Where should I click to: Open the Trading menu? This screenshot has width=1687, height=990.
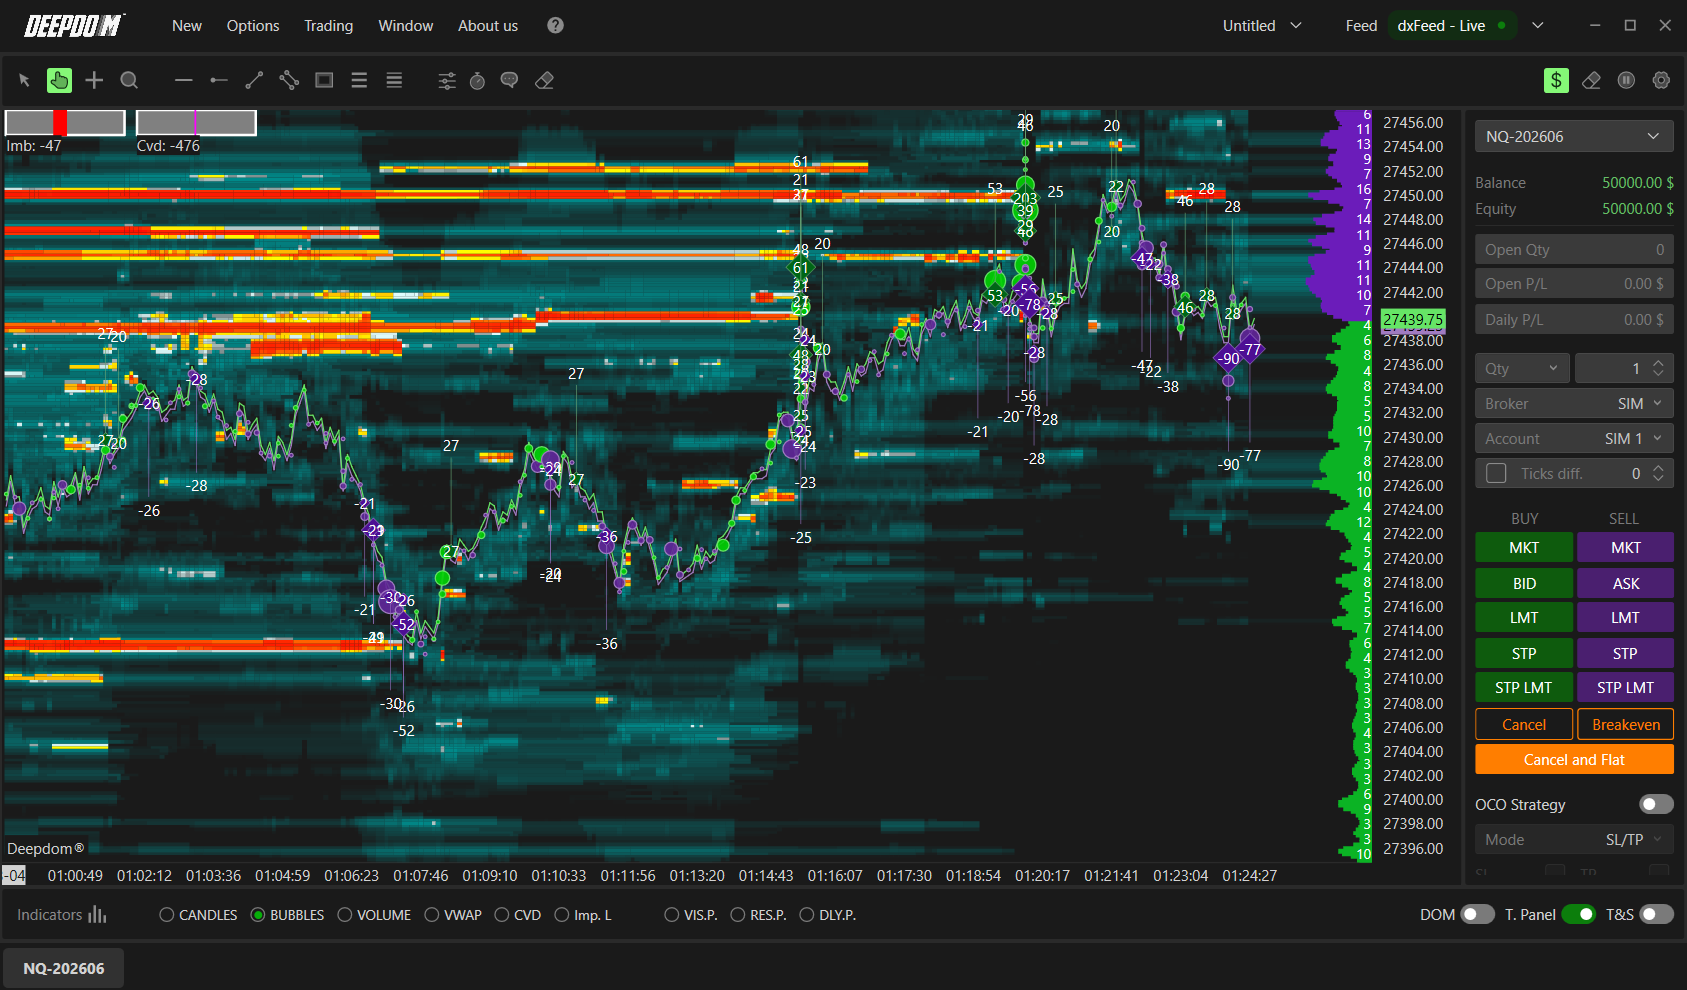pyautogui.click(x=329, y=26)
